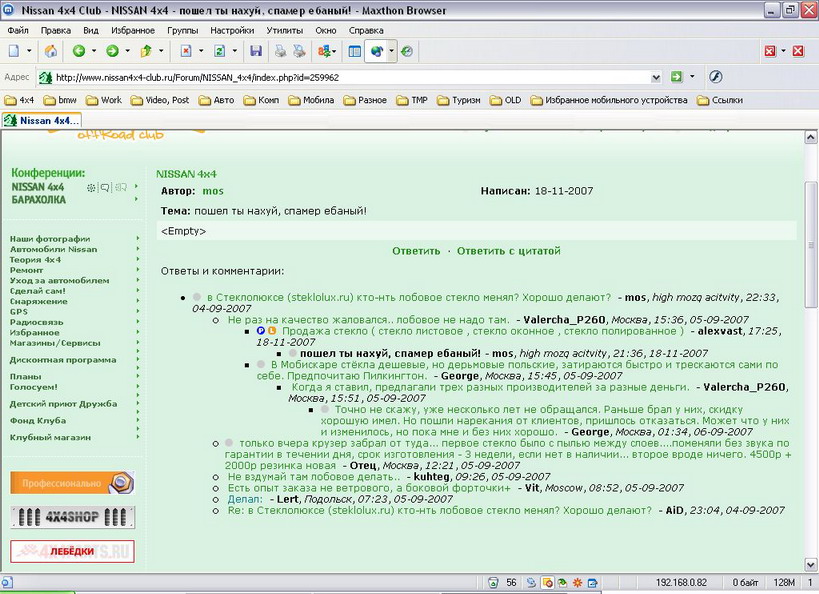Open the Утилиты menu
Viewport: 819px width, 594px height.
(x=285, y=30)
